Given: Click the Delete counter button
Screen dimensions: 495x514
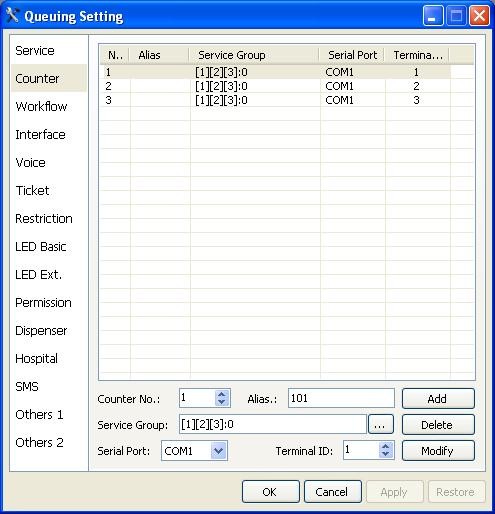Looking at the screenshot, I should (438, 425).
